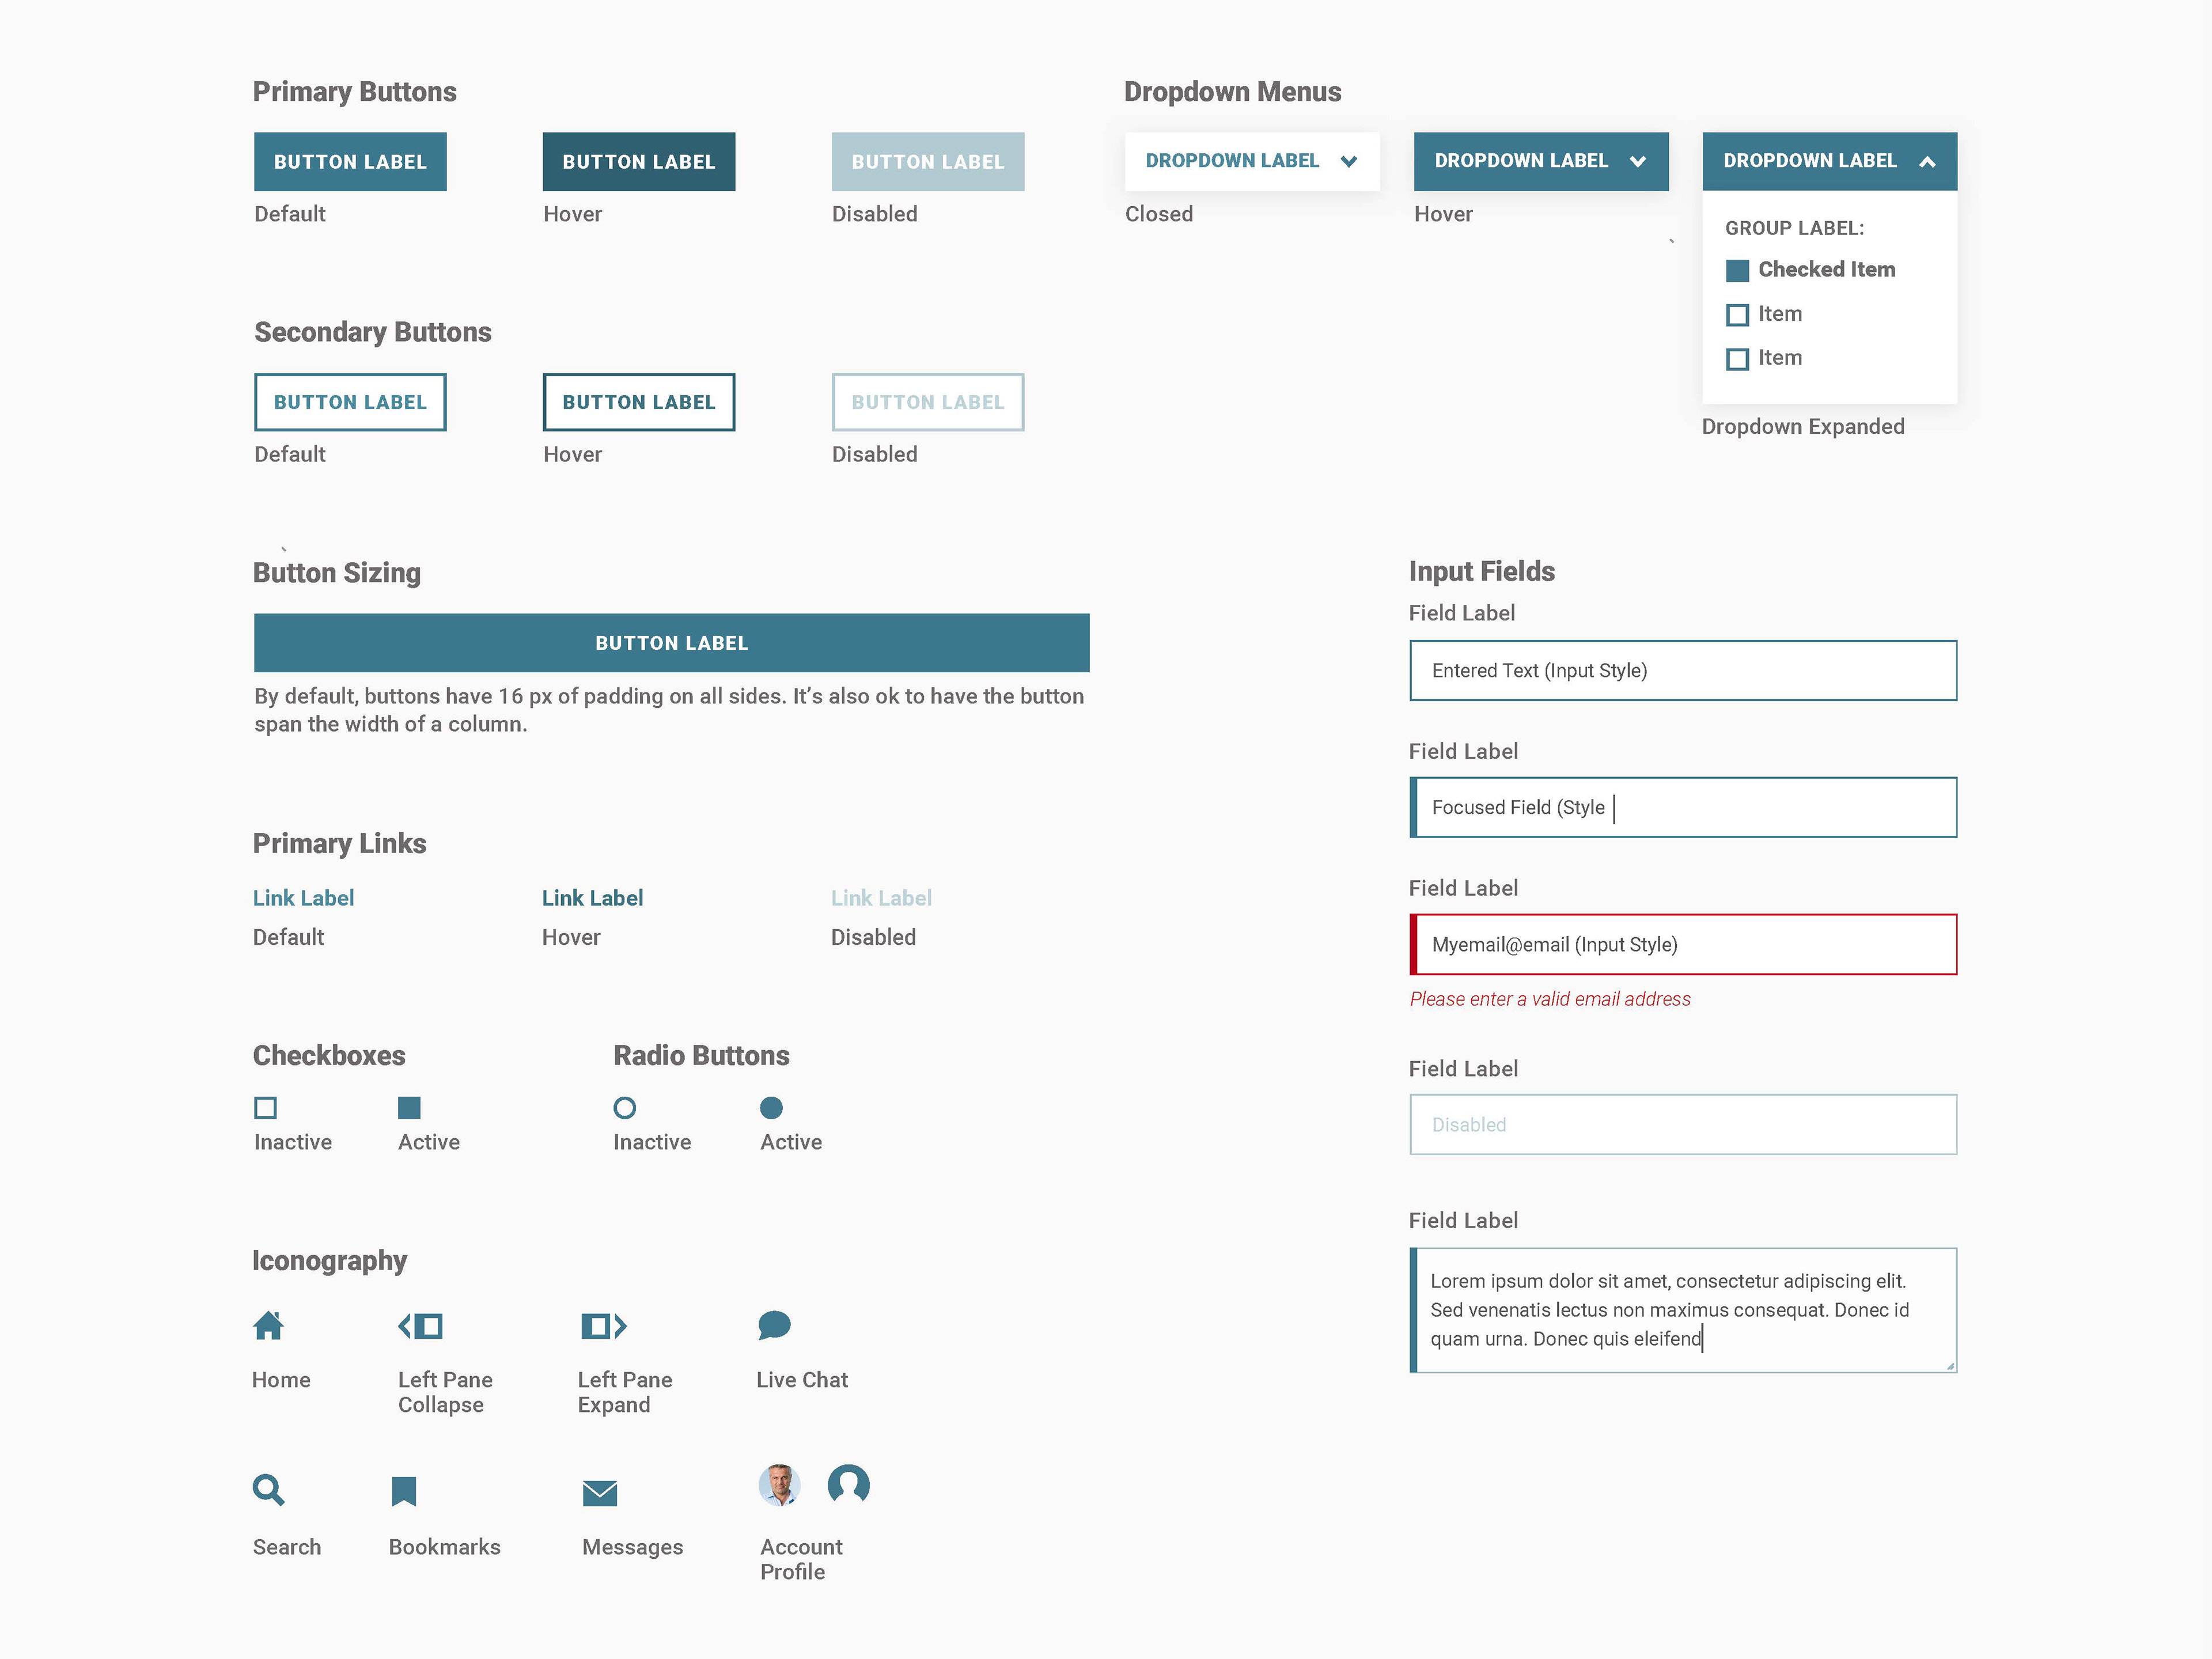
Task: Open the Bookmarks icon
Action: coord(404,1491)
